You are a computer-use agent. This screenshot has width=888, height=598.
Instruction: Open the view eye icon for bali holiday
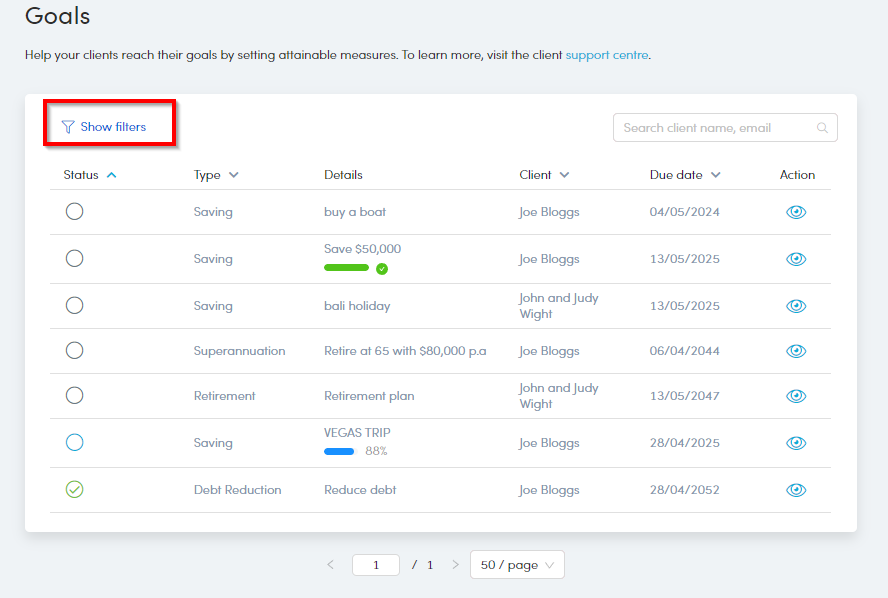(x=796, y=306)
